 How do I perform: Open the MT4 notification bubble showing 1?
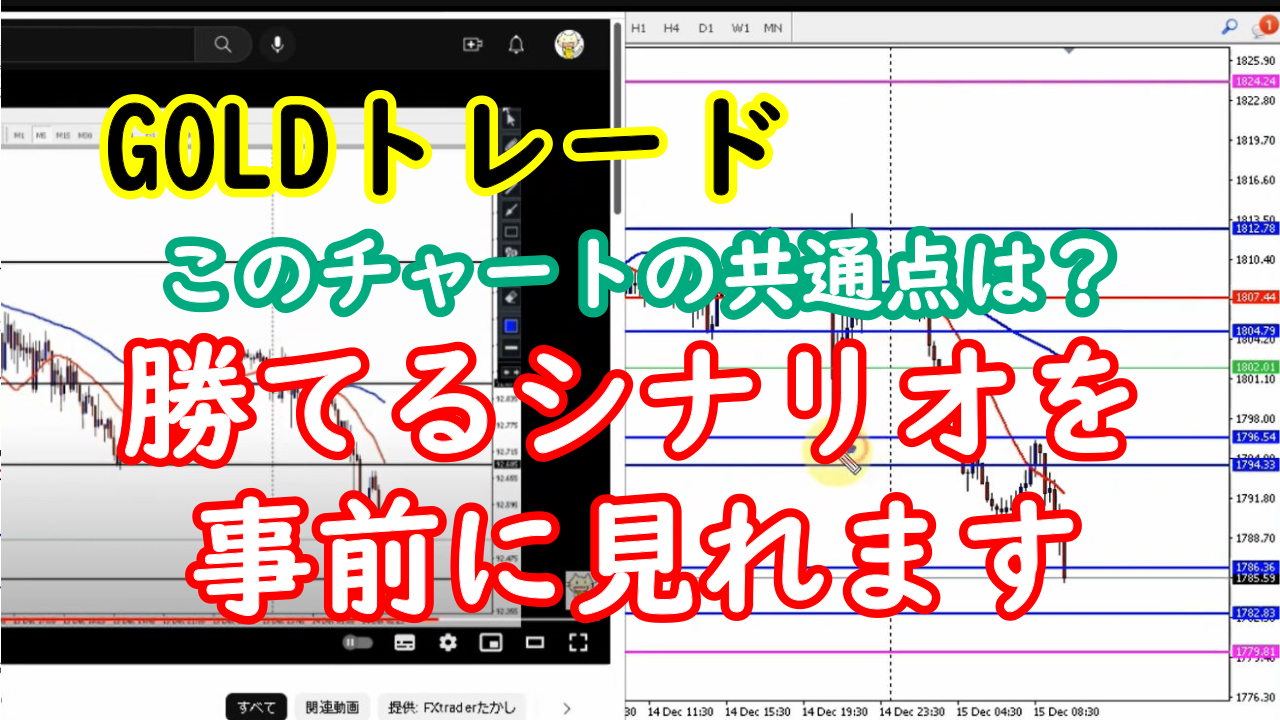tap(1263, 28)
